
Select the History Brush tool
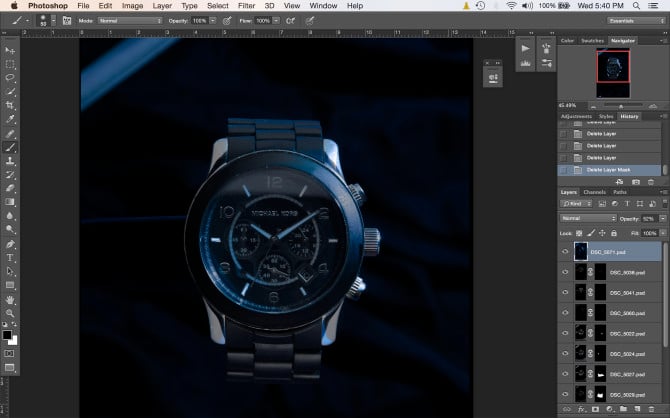(10, 174)
